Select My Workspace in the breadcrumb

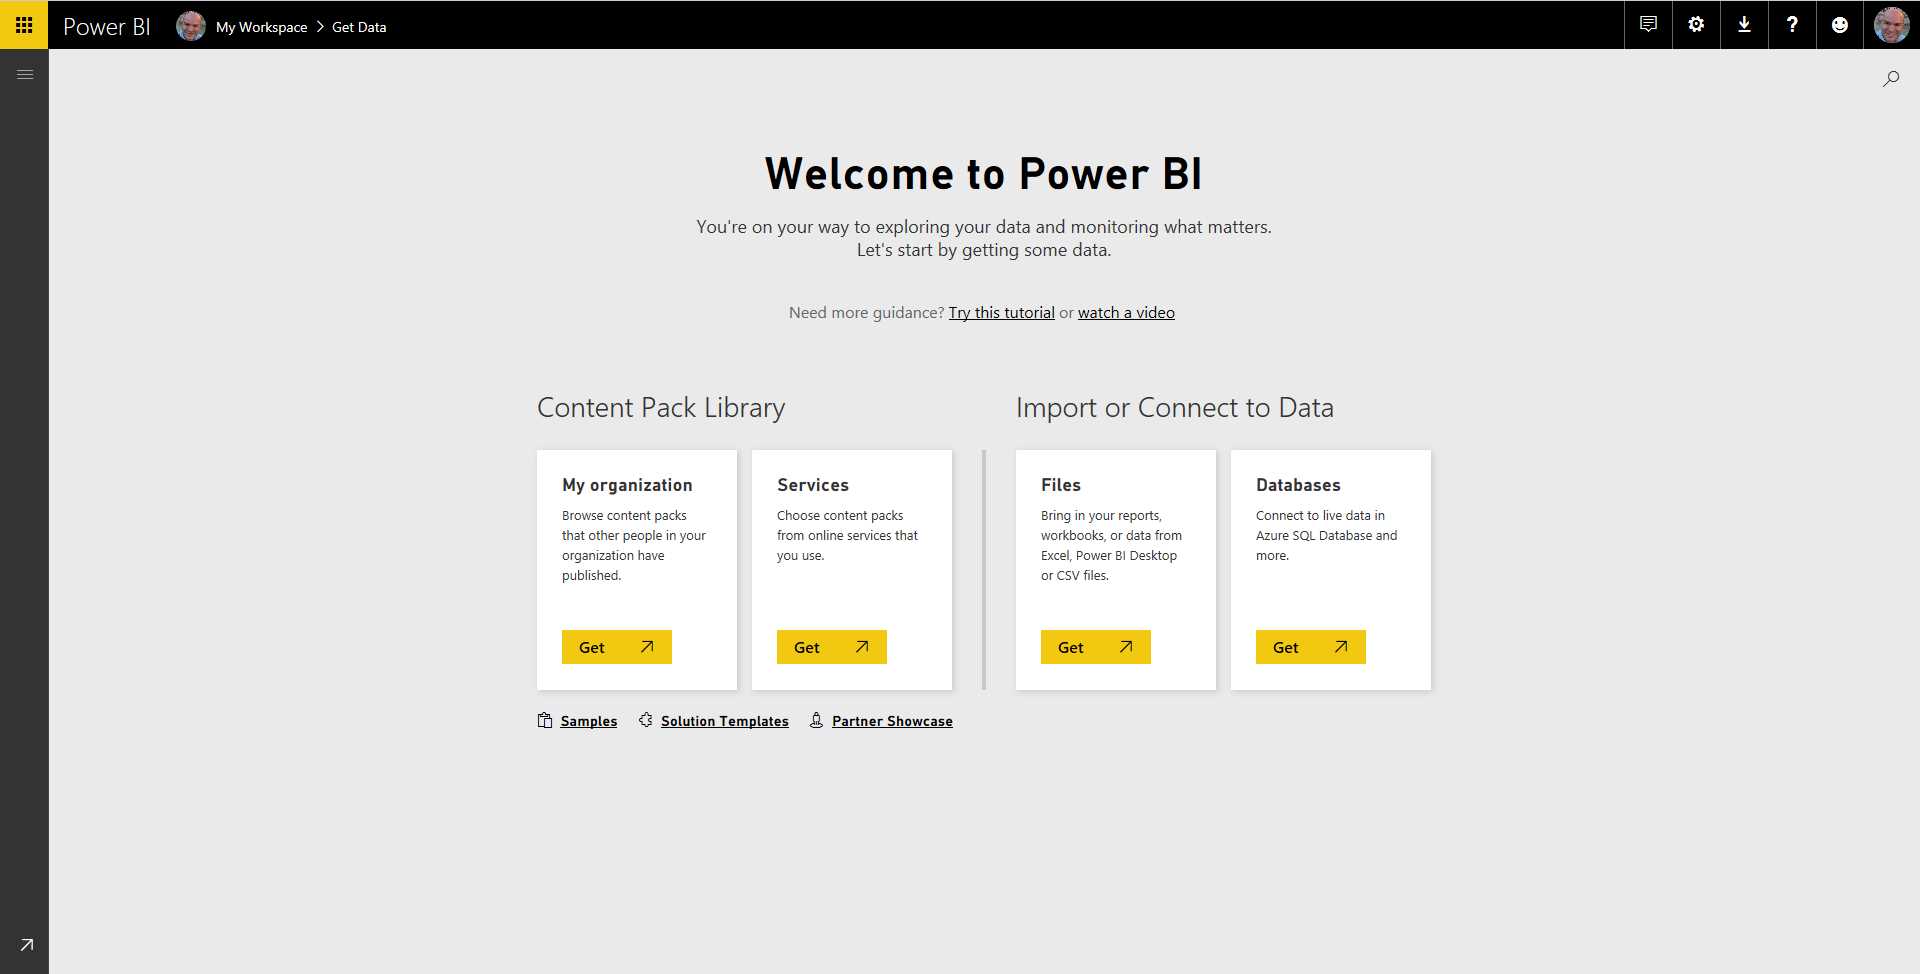click(261, 27)
